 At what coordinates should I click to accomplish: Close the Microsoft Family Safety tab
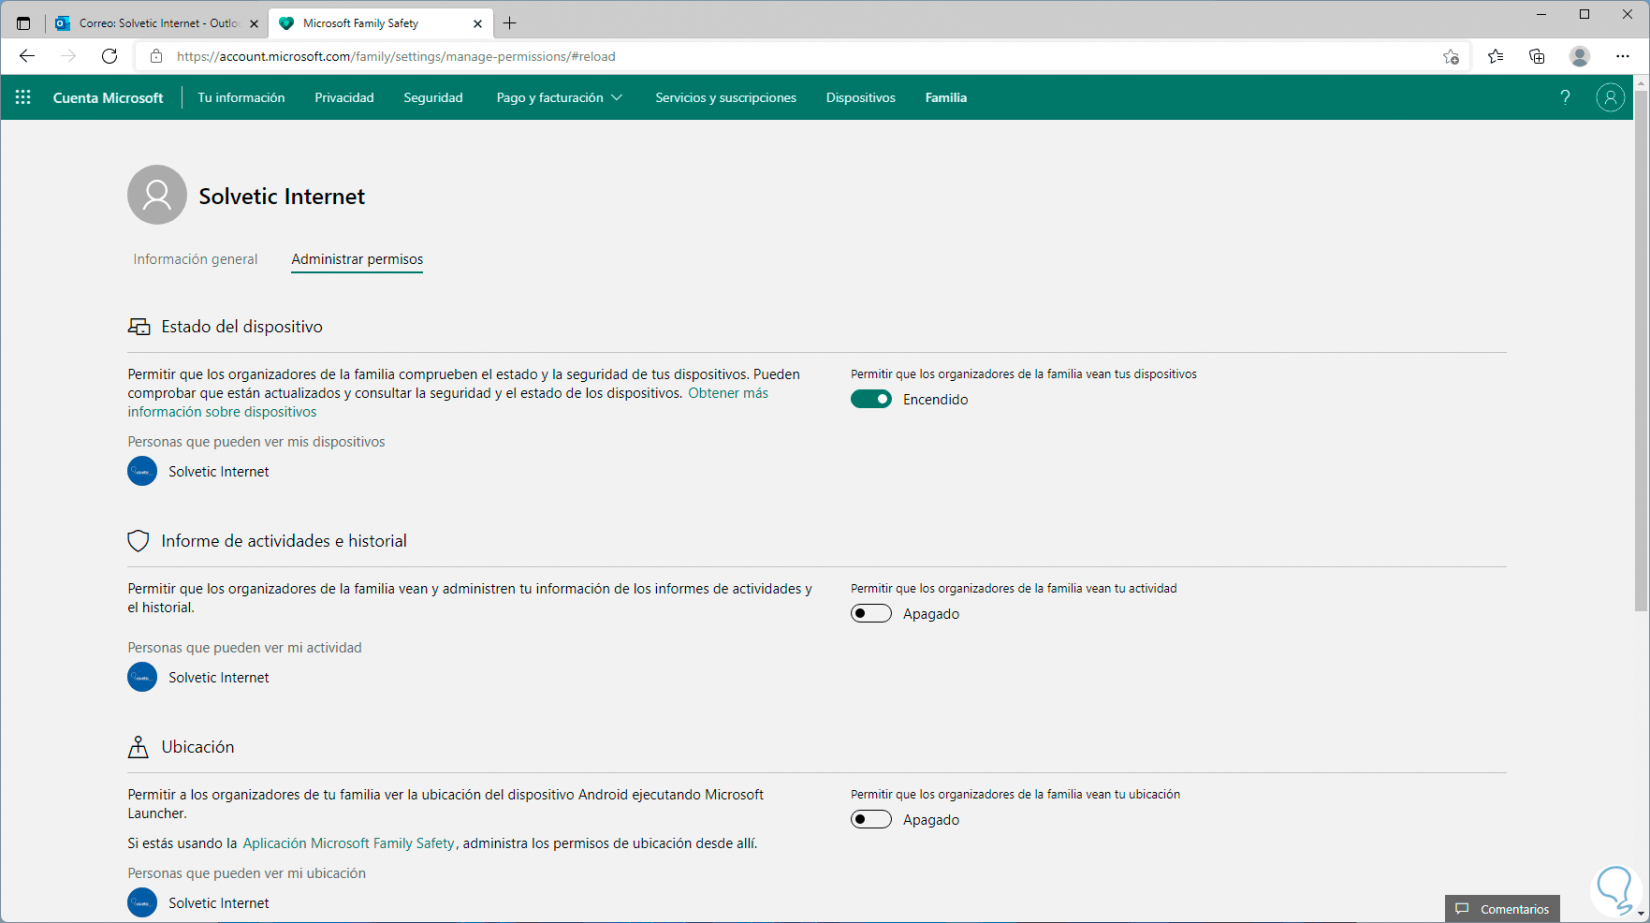[478, 23]
